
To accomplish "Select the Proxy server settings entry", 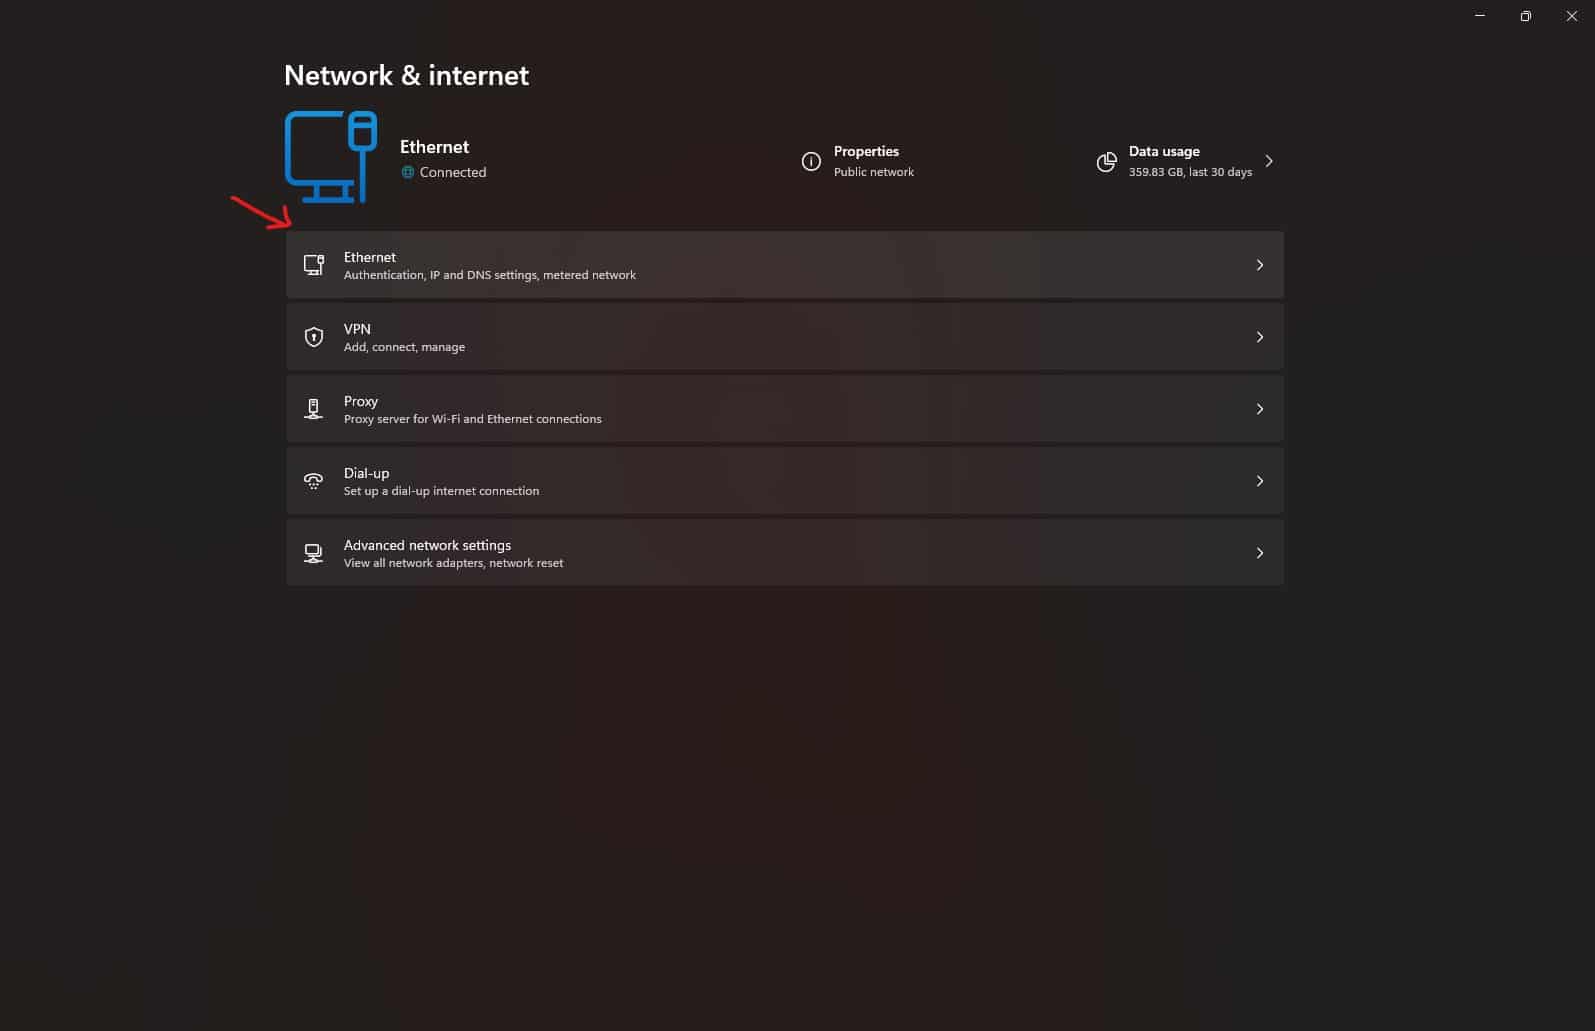I will (x=472, y=409).
